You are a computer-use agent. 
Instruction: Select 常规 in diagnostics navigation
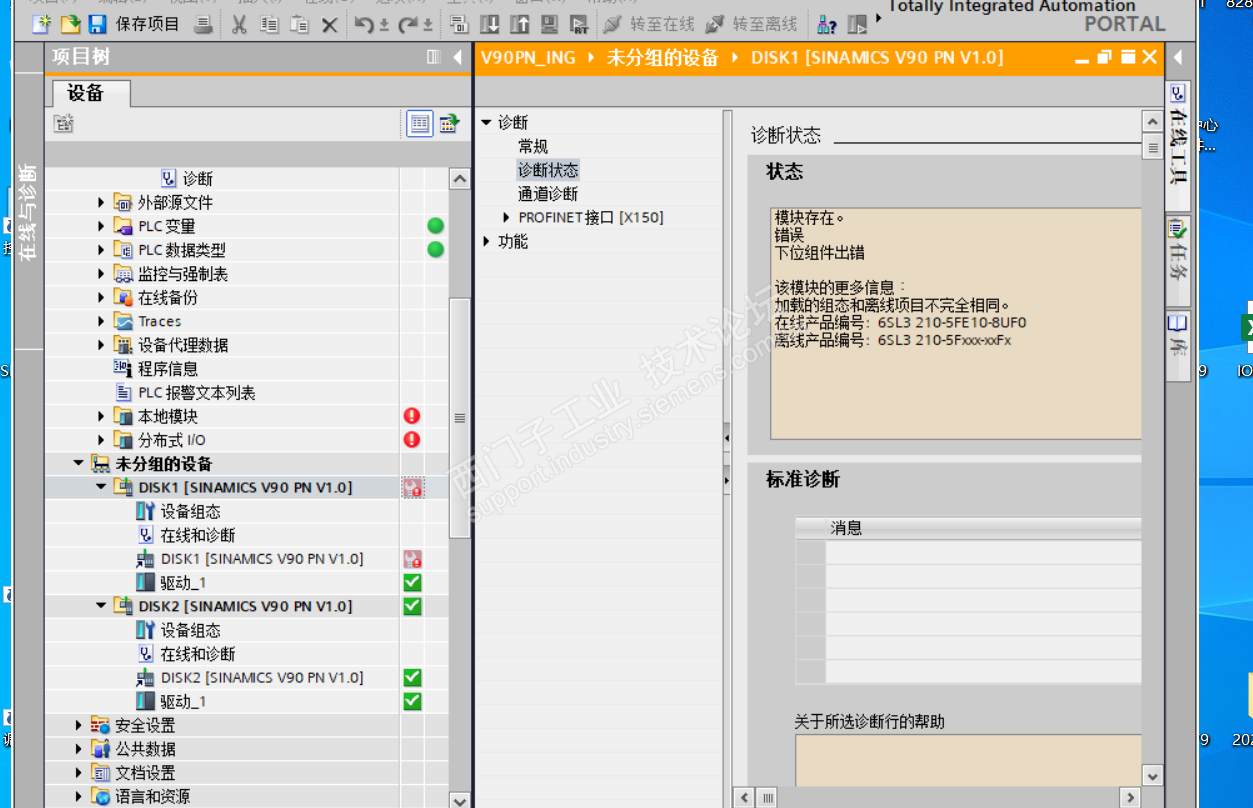[x=533, y=146]
